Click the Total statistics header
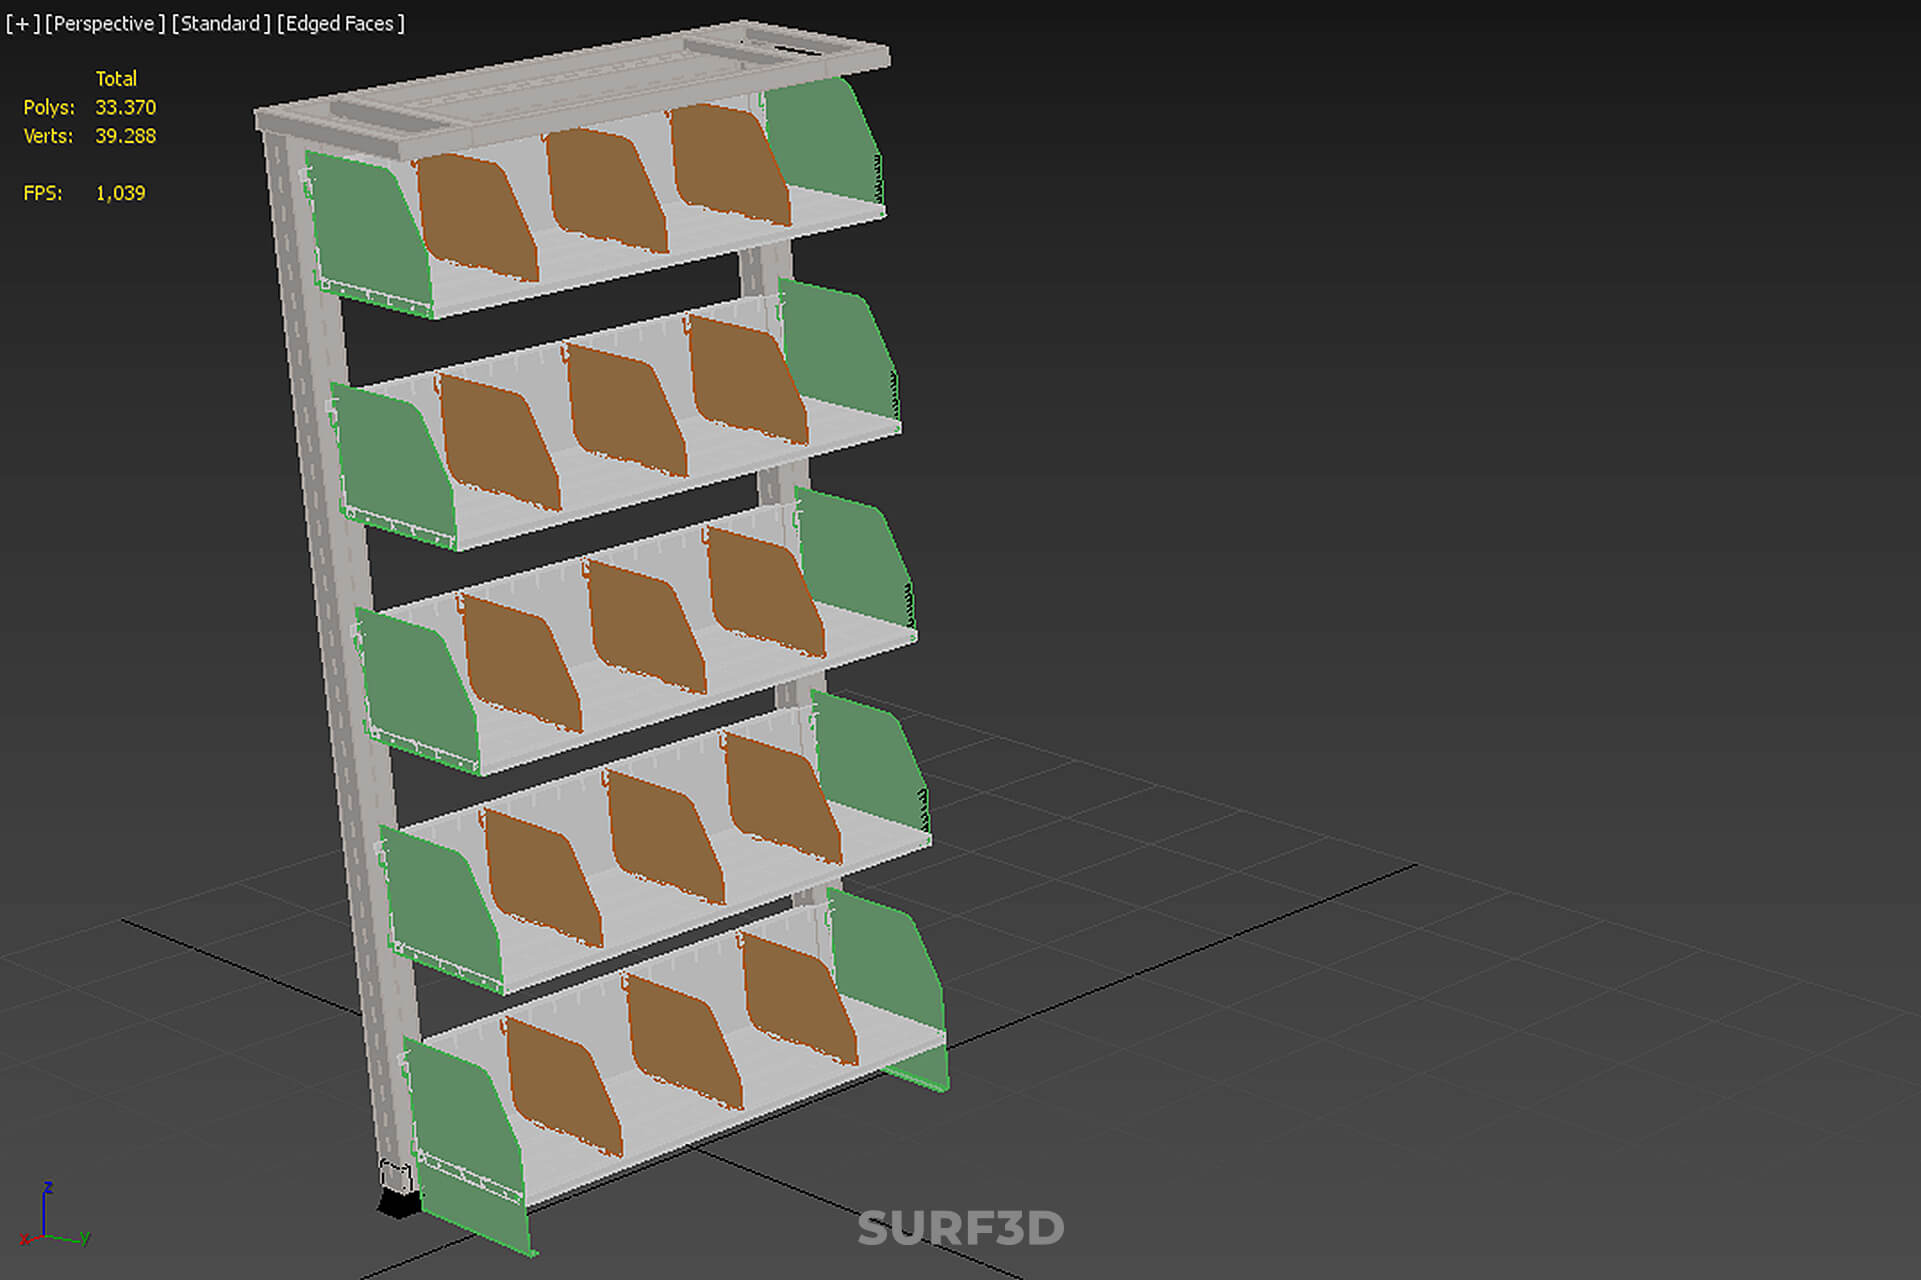 click(x=116, y=78)
